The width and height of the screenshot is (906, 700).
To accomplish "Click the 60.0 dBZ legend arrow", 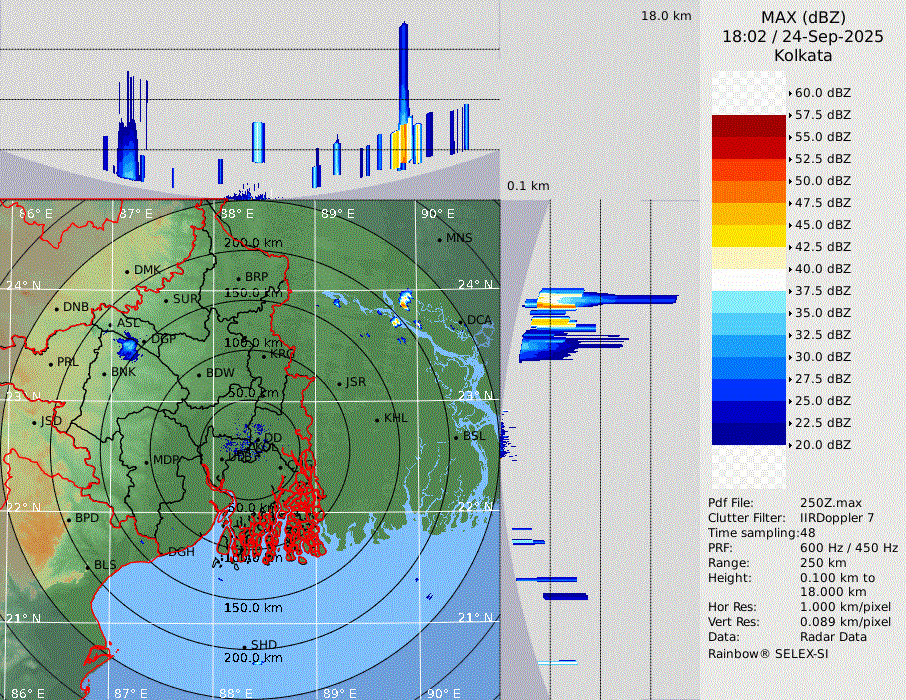I will point(791,93).
